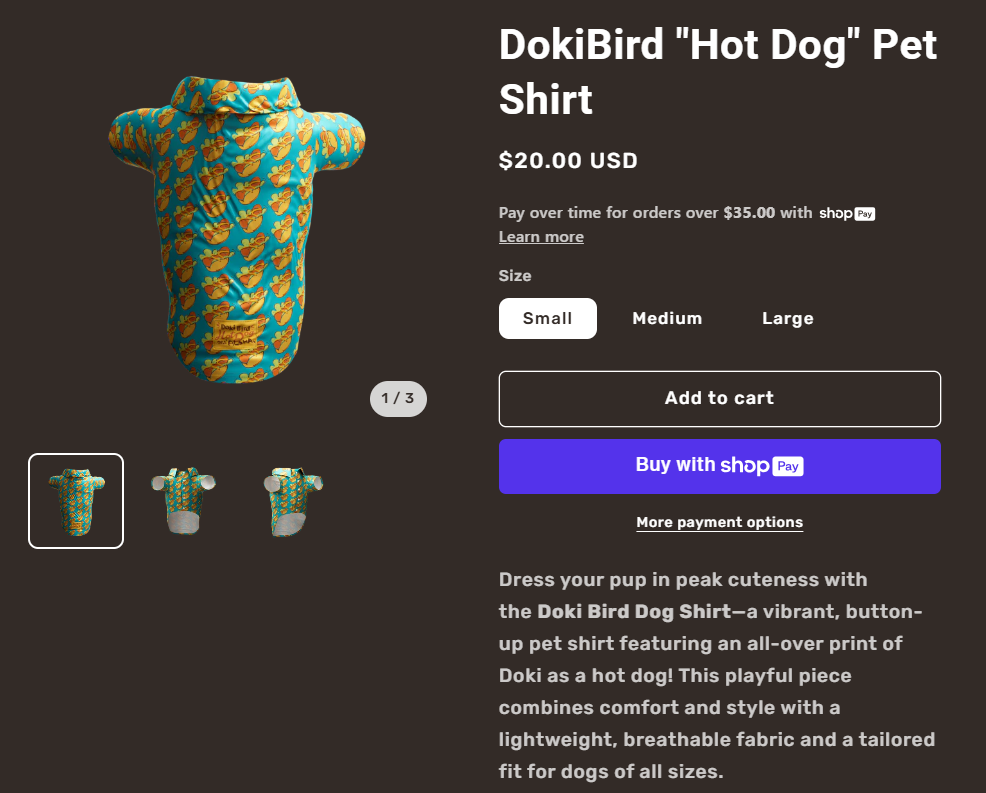Choose the Medium size option
This screenshot has width=986, height=793.
click(x=667, y=319)
